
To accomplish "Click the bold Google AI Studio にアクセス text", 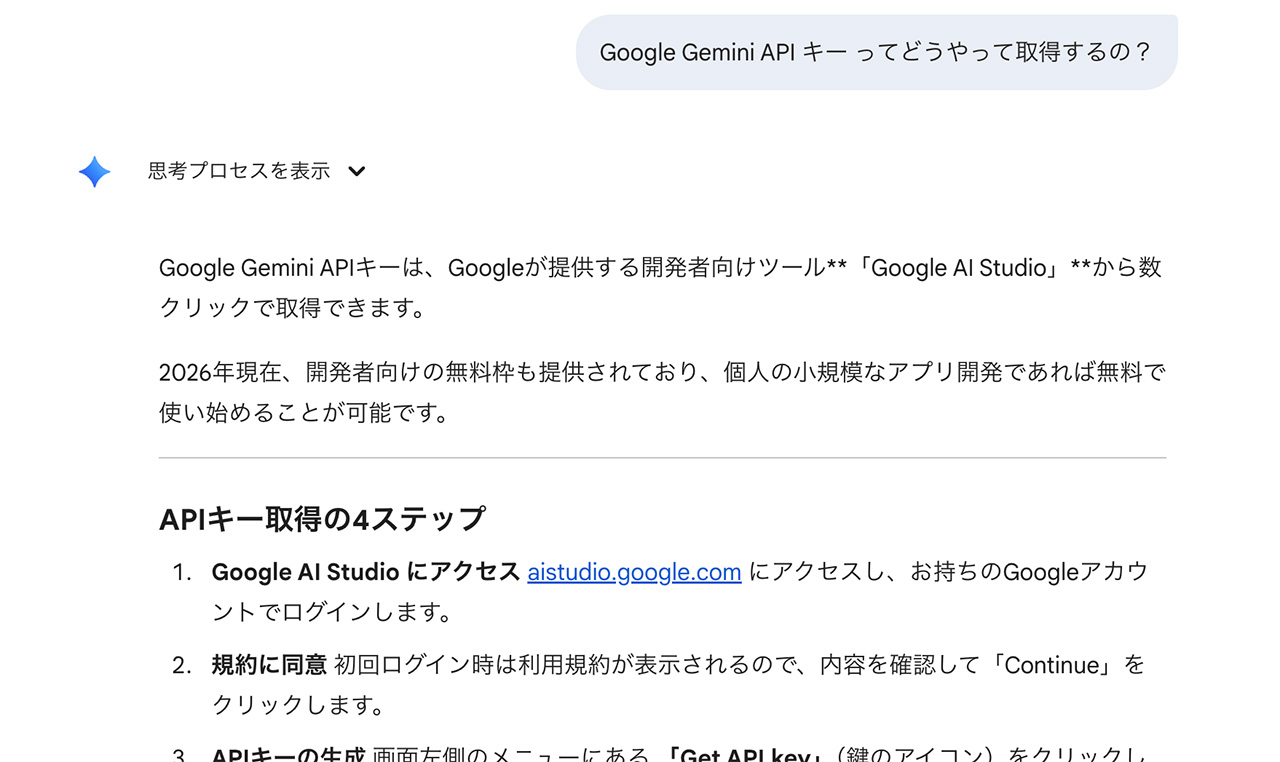I will coord(366,572).
